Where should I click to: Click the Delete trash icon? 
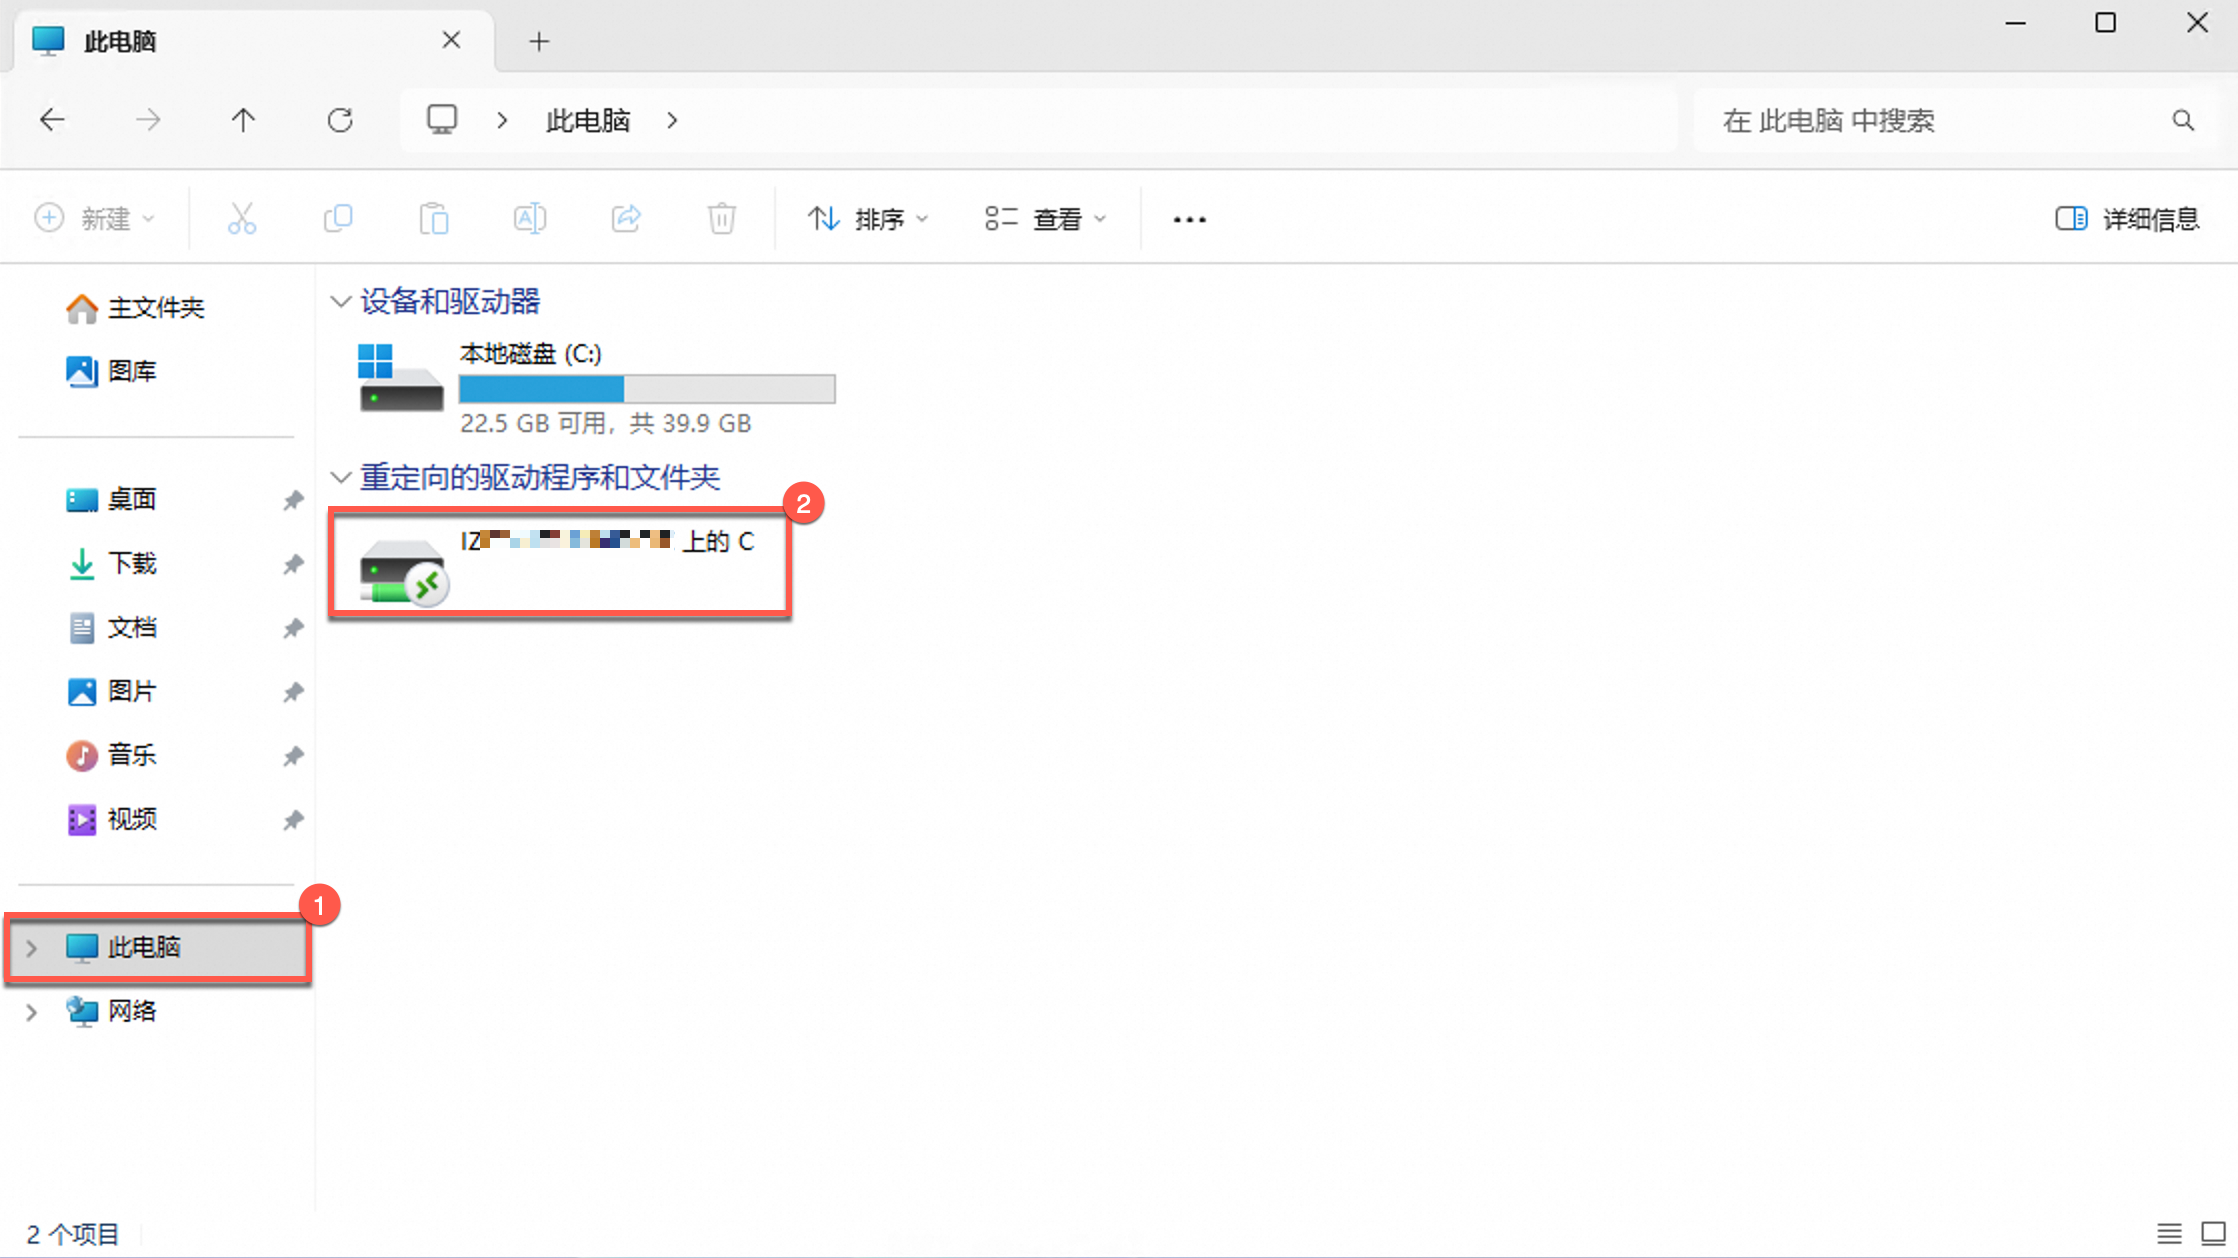coord(721,218)
